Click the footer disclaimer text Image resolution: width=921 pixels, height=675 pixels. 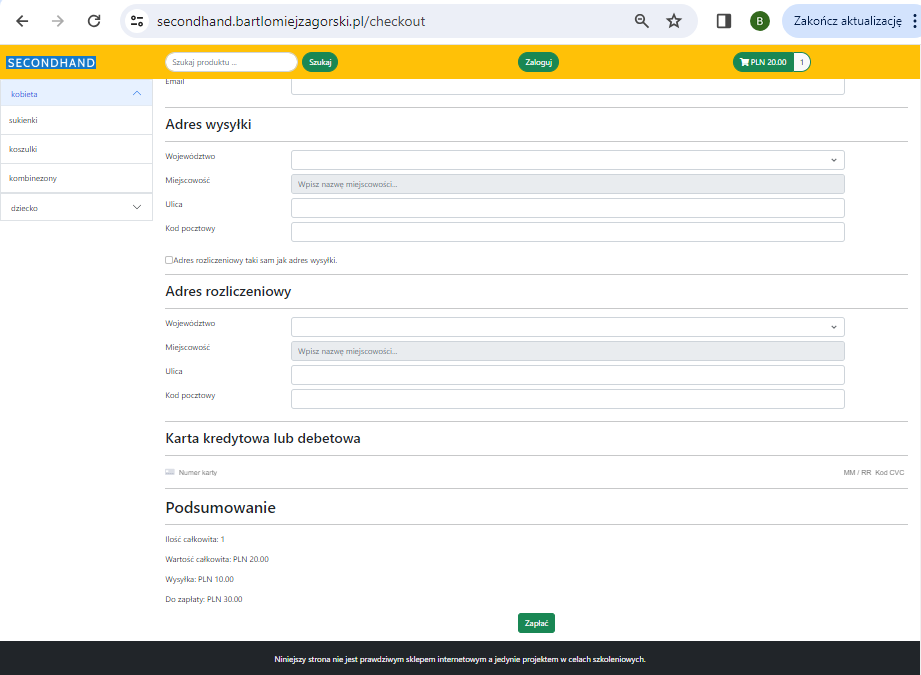[460, 659]
